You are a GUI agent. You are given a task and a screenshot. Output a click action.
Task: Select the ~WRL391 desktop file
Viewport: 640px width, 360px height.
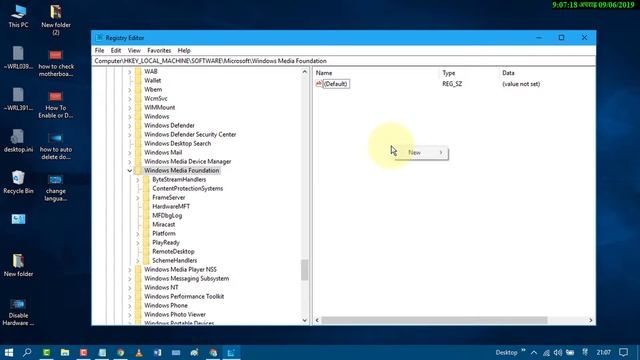[18, 99]
